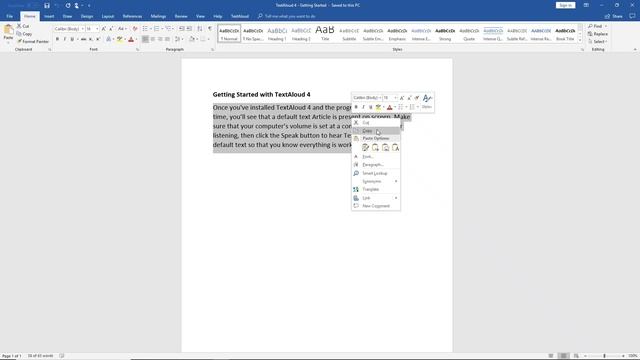
Task: Select Center alignment in the Paragraph group
Action: point(153,39)
